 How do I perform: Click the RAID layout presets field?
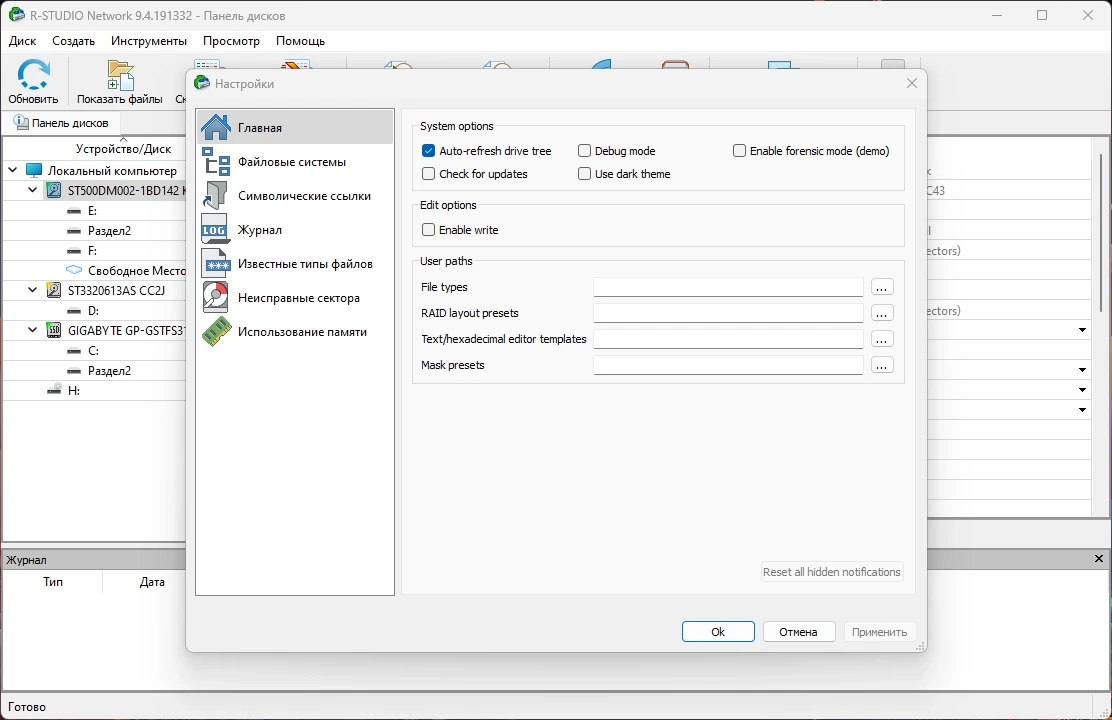click(728, 313)
